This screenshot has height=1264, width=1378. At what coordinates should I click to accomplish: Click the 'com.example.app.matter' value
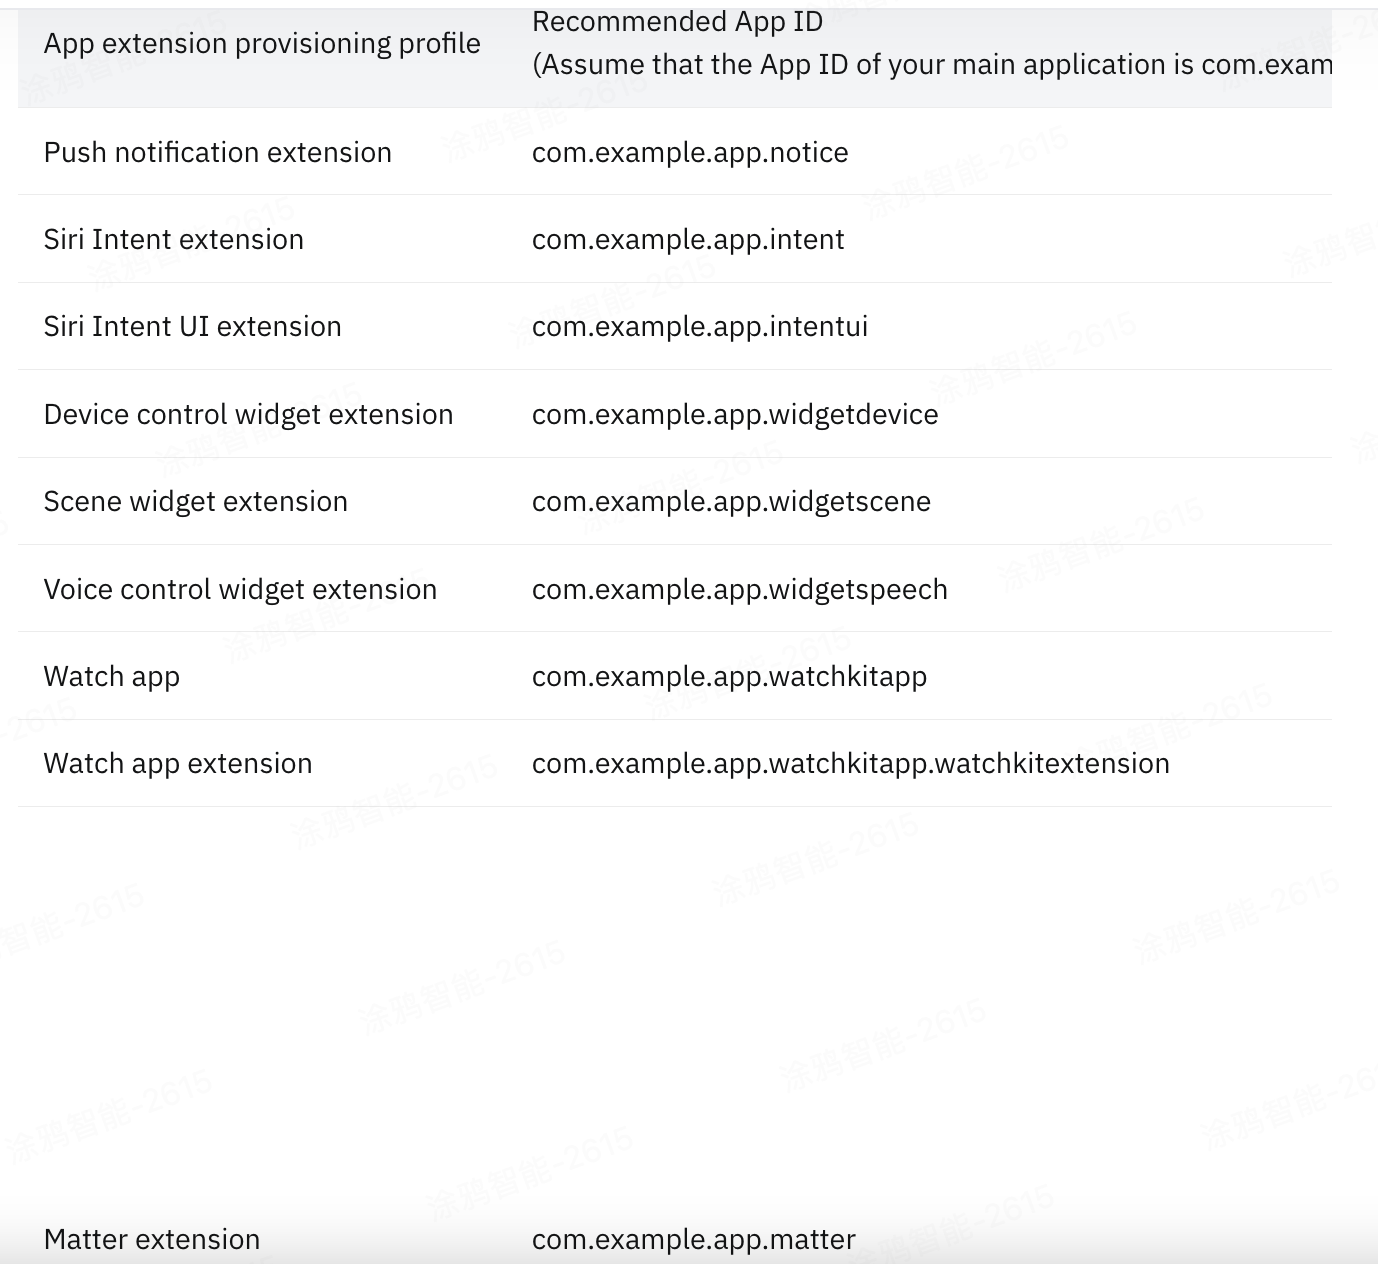click(694, 1240)
